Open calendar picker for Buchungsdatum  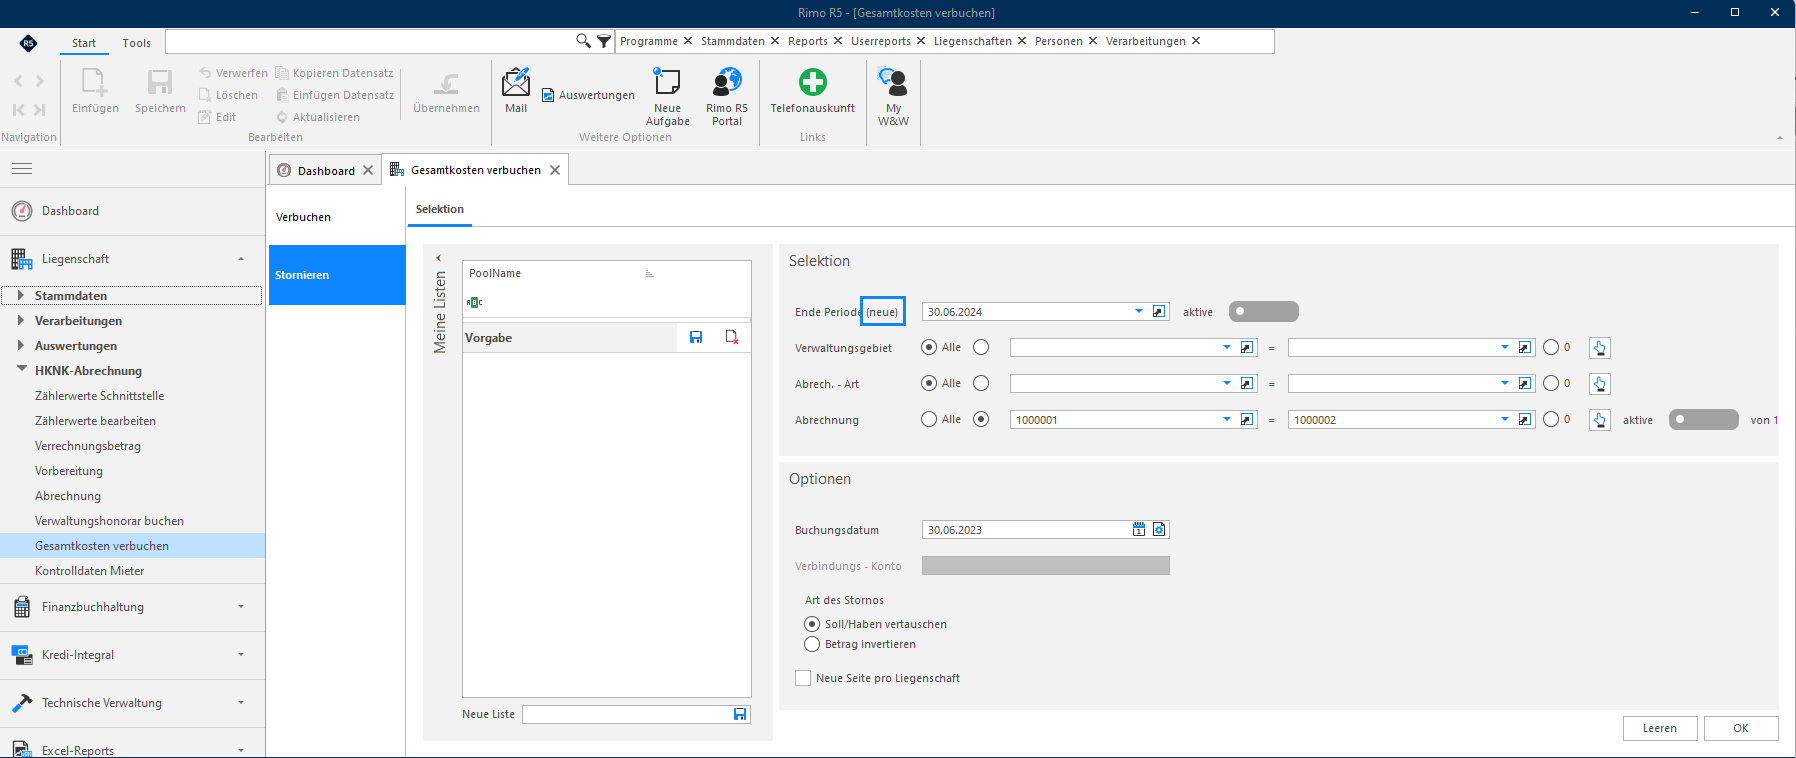click(x=1138, y=530)
